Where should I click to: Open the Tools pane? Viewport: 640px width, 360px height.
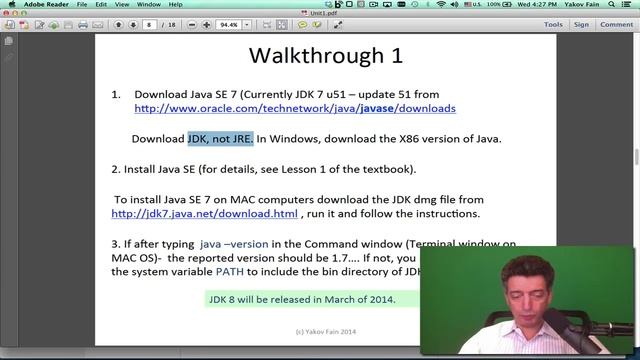pos(553,24)
